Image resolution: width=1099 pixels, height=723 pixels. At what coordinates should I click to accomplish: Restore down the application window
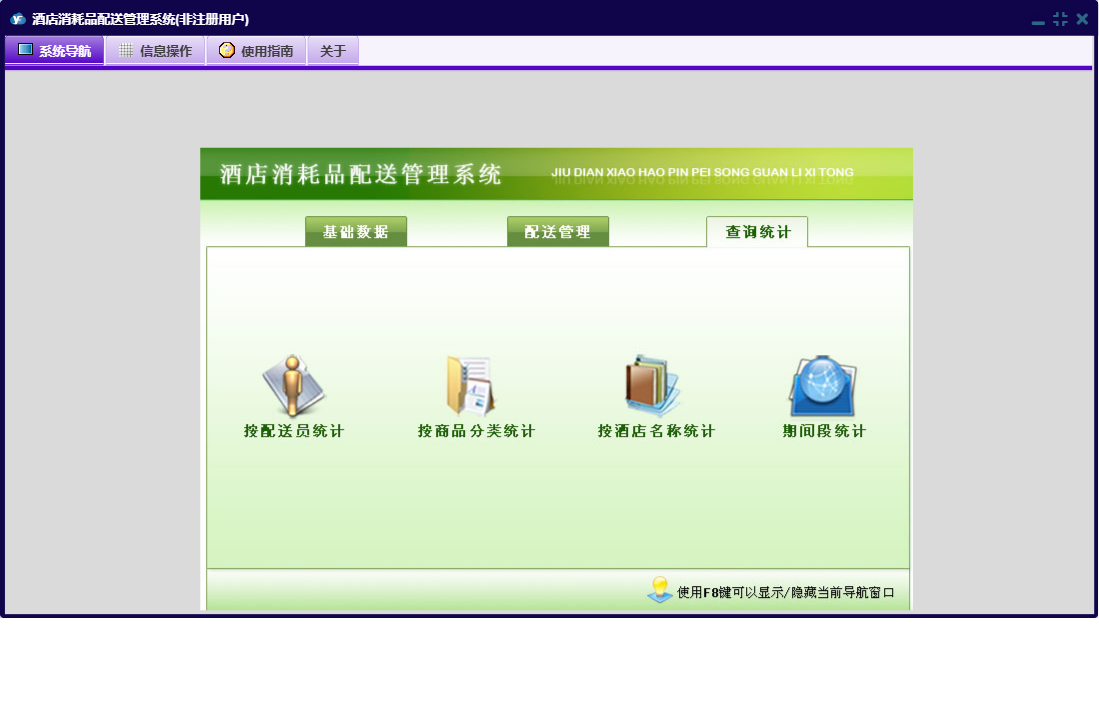pos(1060,19)
